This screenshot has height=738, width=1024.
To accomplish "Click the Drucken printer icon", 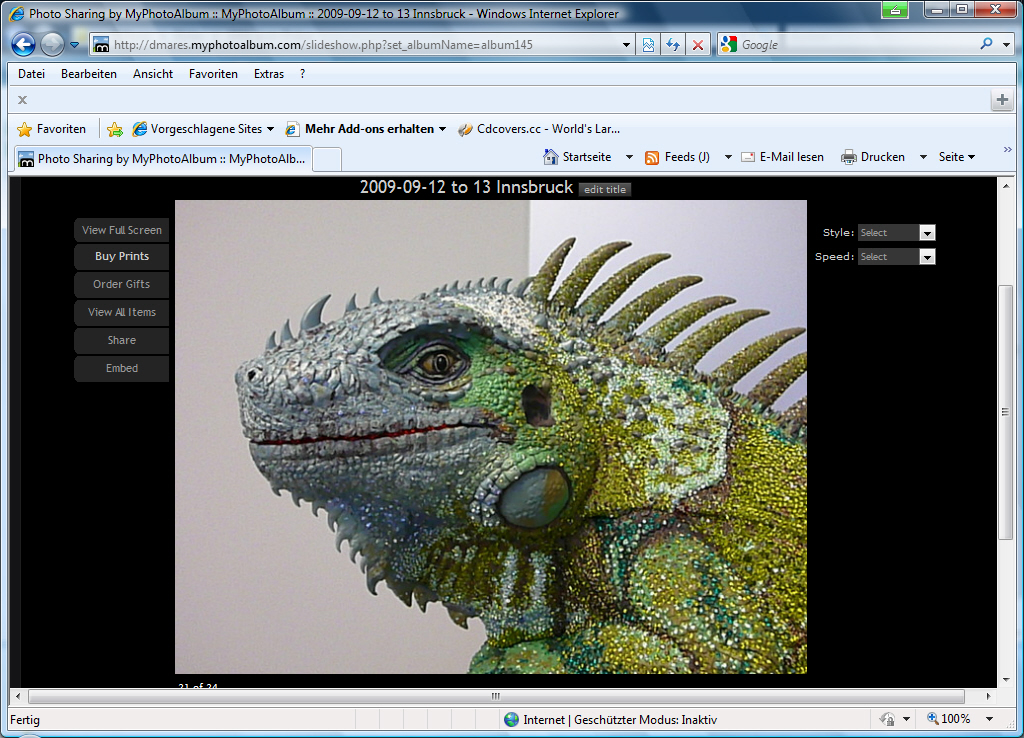I will click(849, 157).
